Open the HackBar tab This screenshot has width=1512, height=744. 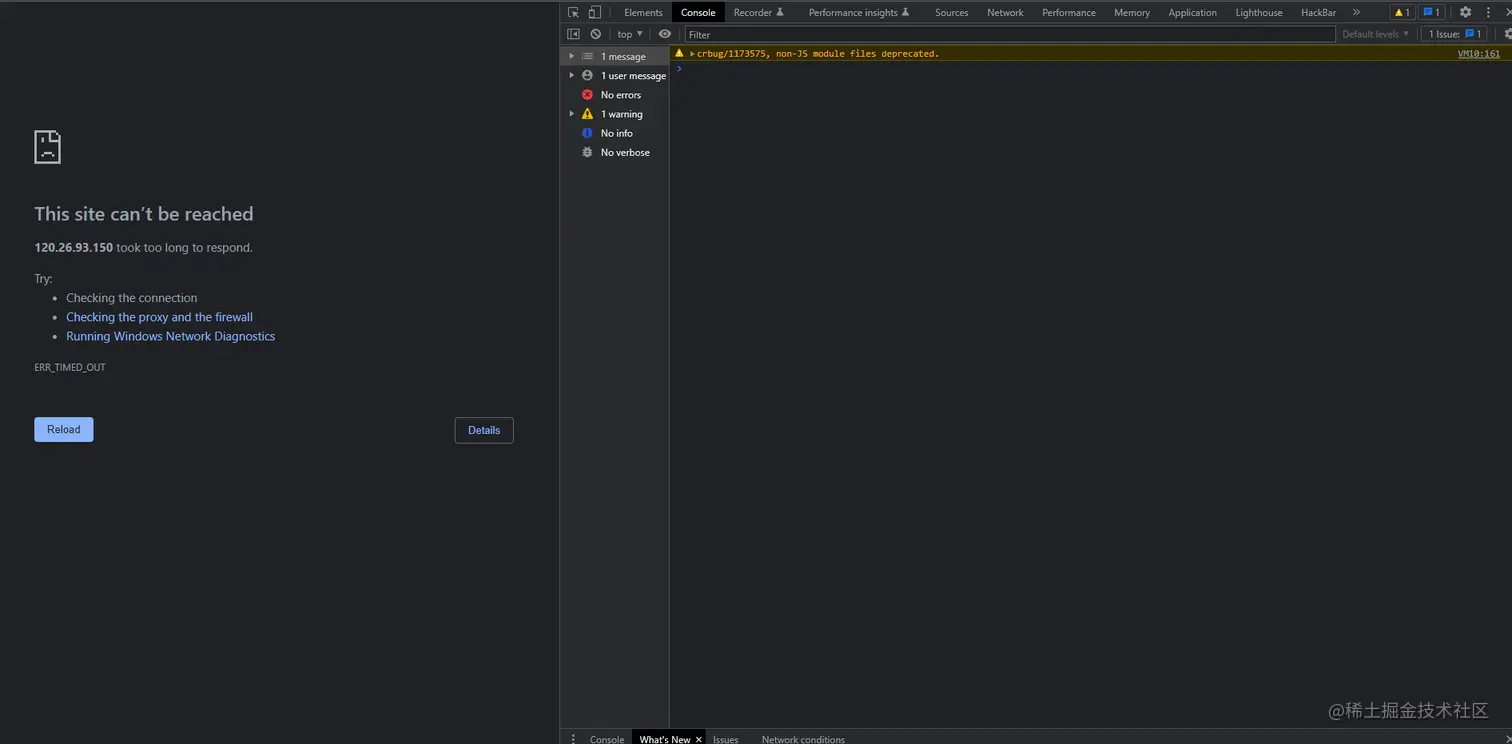point(1318,12)
